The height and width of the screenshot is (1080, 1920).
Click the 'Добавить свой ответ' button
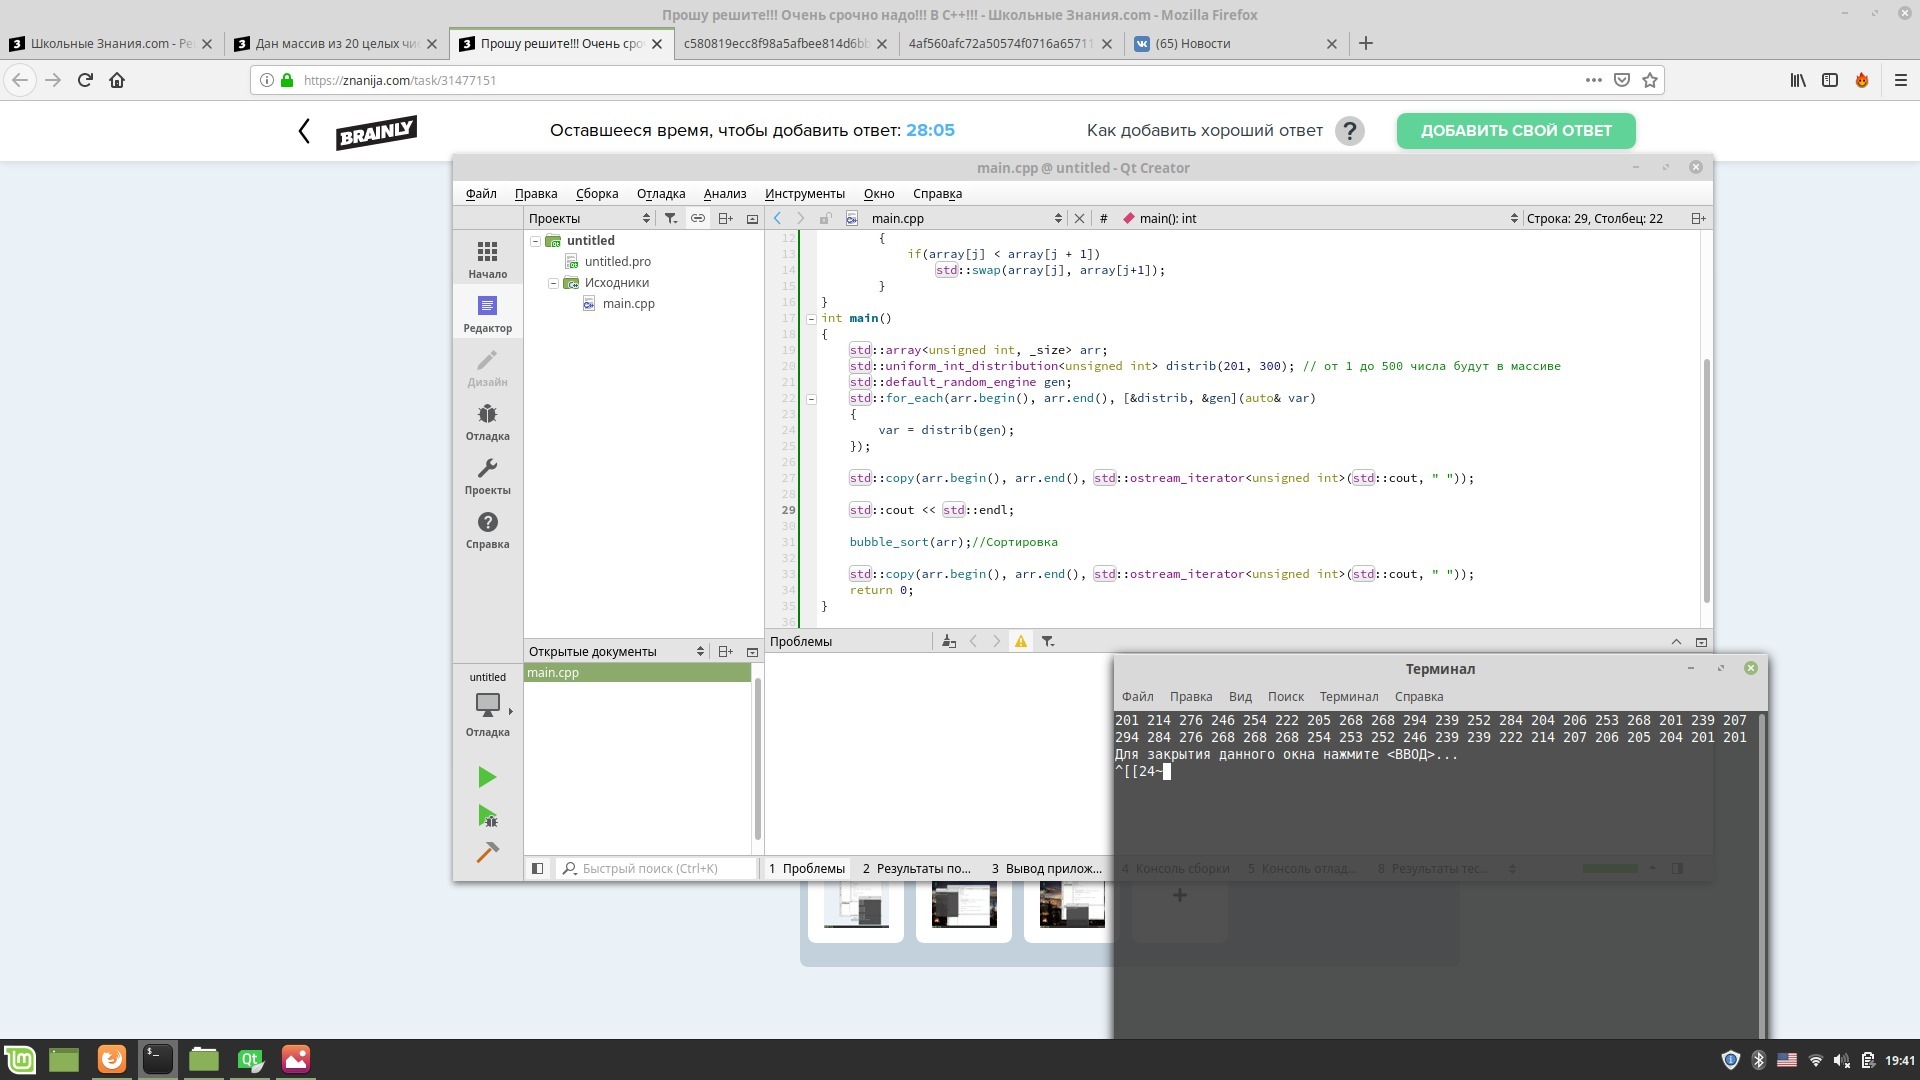click(x=1515, y=130)
